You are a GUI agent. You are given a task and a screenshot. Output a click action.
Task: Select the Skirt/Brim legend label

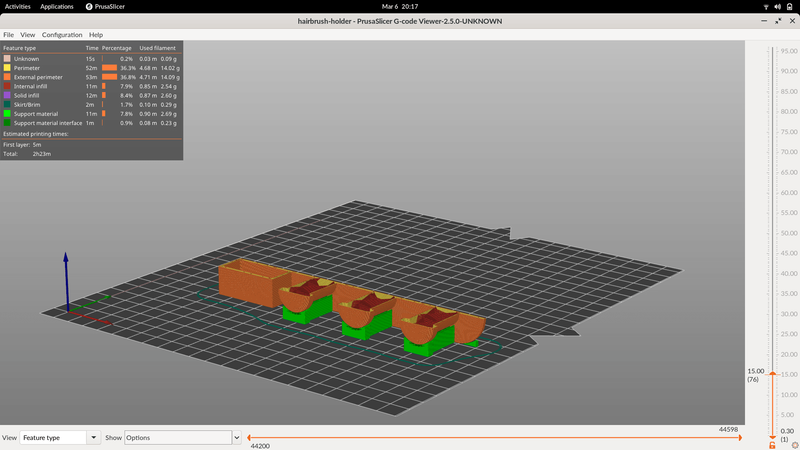tap(27, 105)
